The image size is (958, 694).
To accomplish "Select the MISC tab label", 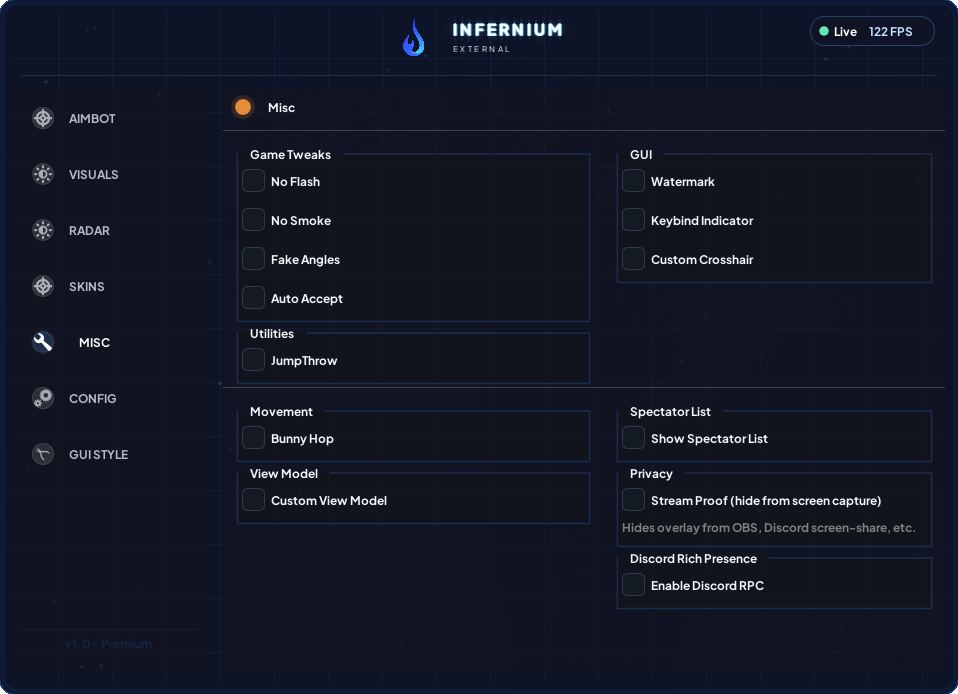I will 94,343.
